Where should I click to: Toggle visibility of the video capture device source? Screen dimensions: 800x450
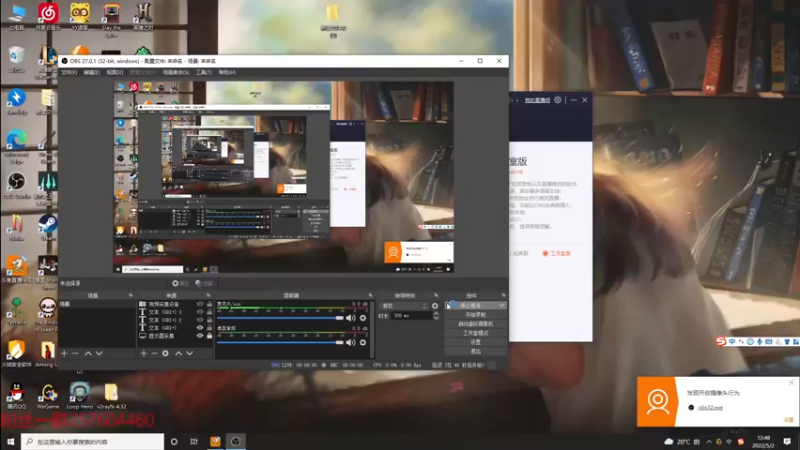click(200, 304)
